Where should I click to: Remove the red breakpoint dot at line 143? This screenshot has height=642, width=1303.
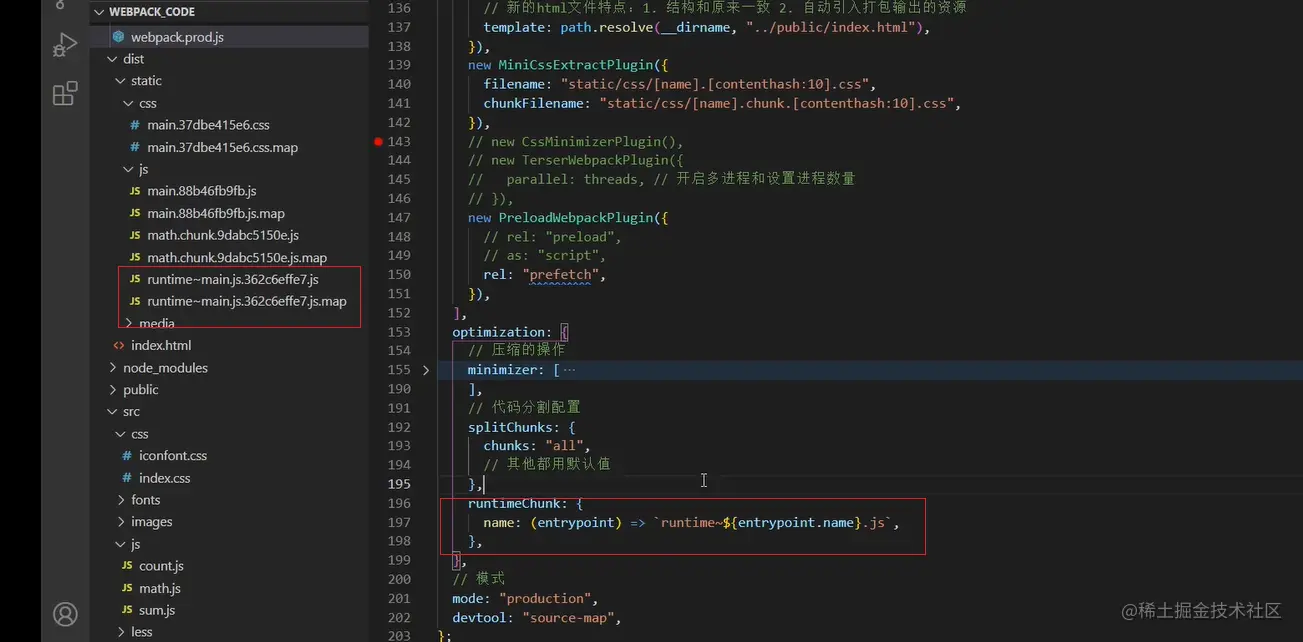[378, 142]
